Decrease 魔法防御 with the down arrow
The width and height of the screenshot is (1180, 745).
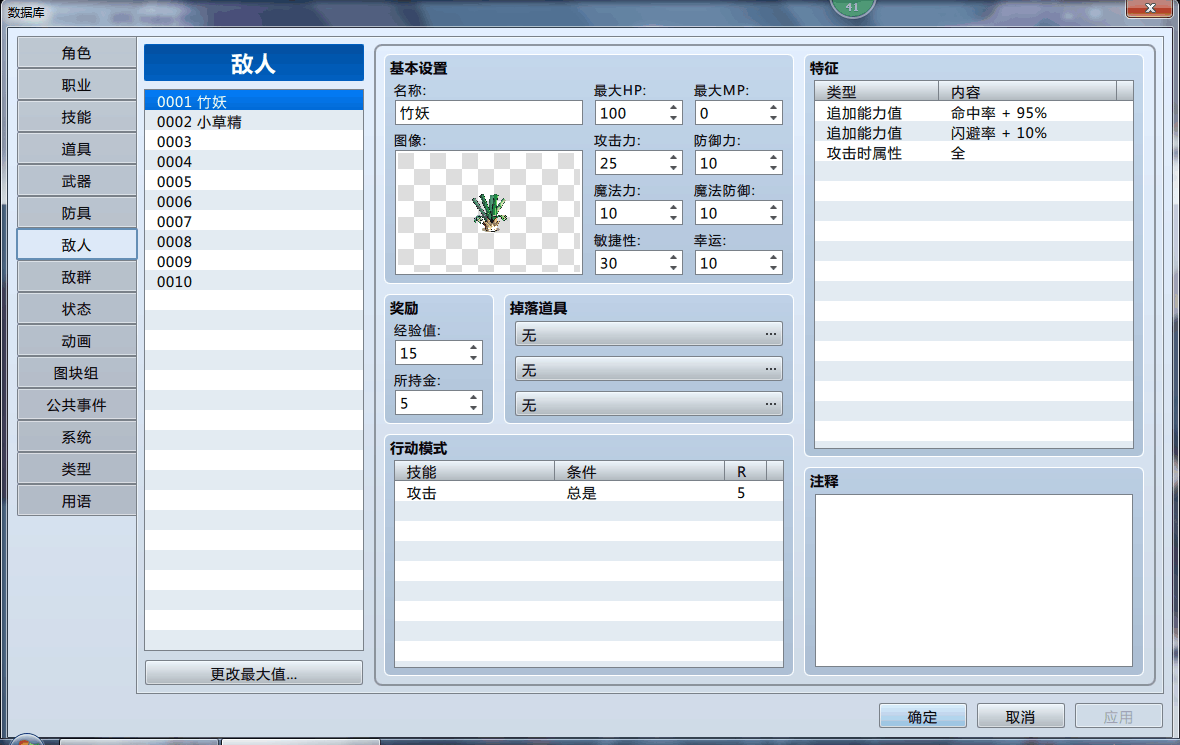point(774,218)
